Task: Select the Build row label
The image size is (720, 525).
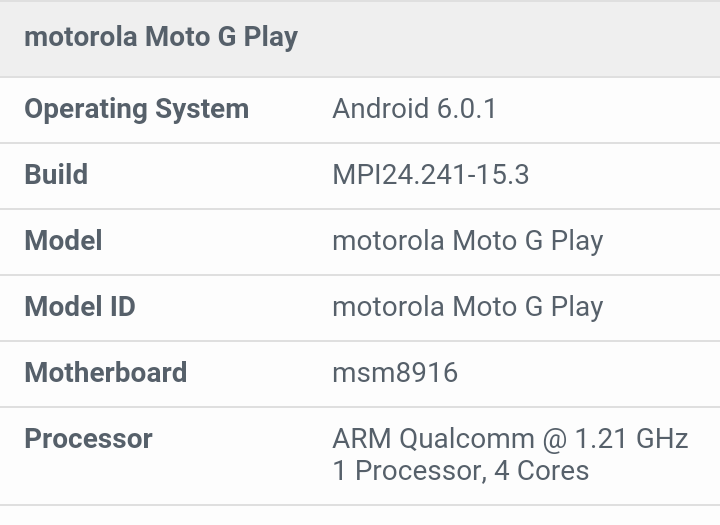Action: 56,175
